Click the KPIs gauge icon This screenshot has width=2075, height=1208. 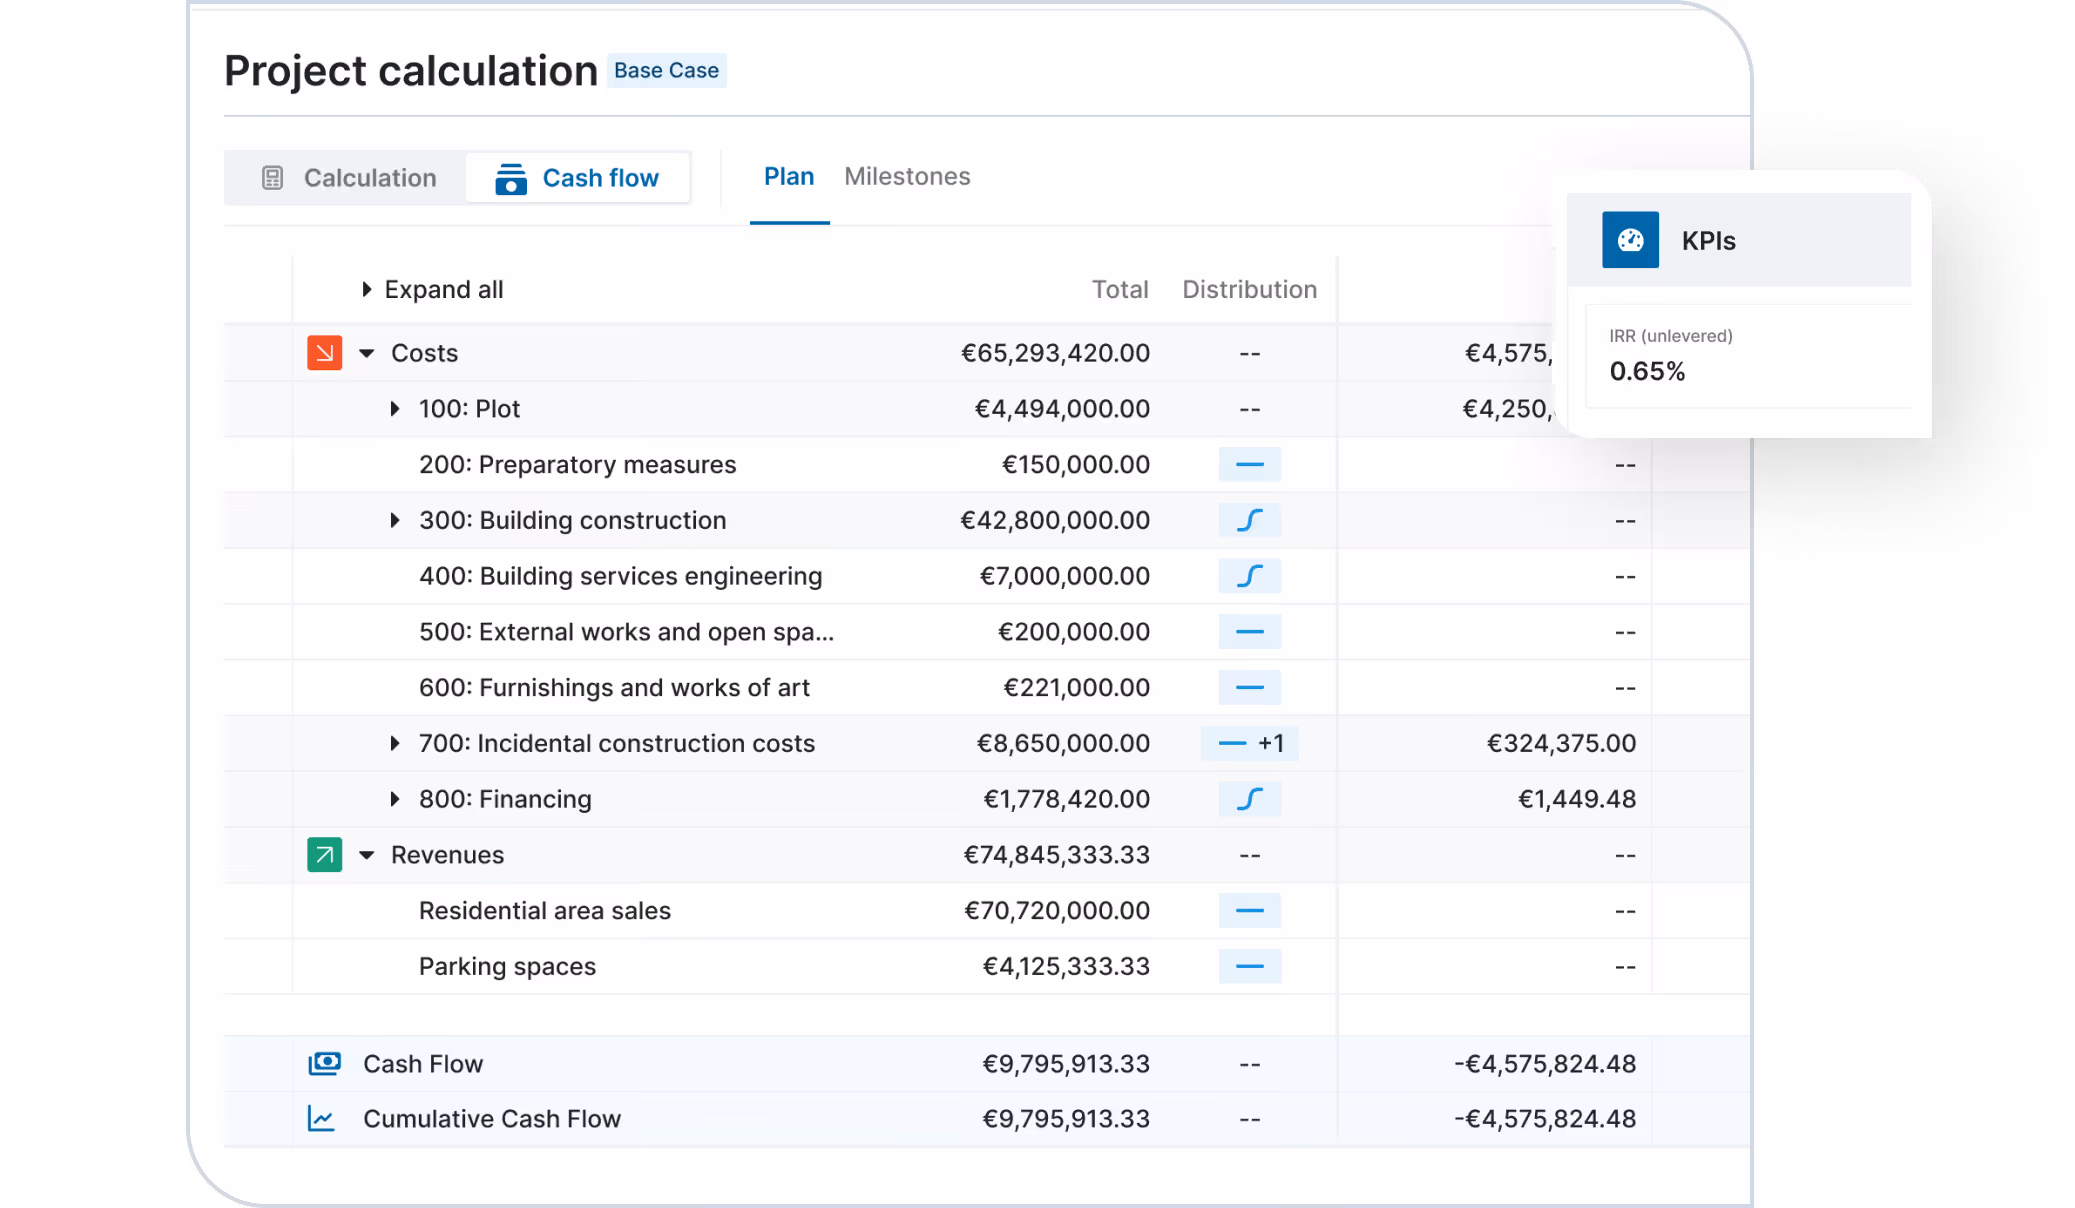click(1630, 240)
